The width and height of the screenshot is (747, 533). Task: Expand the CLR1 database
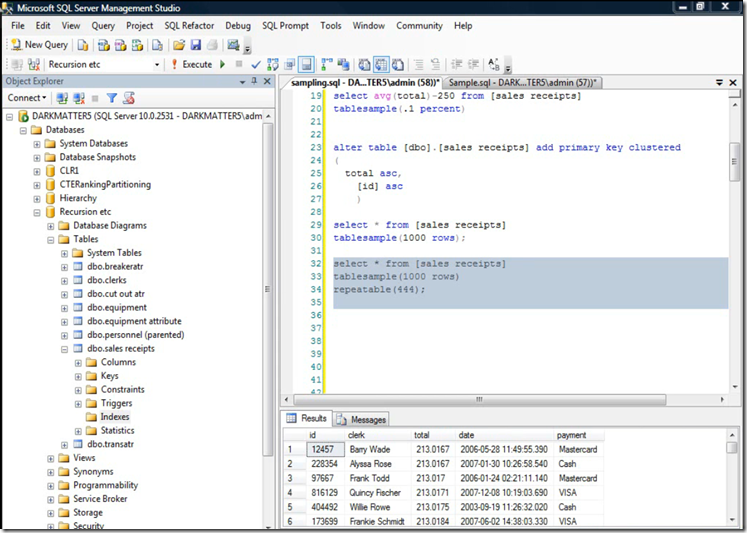(37, 171)
